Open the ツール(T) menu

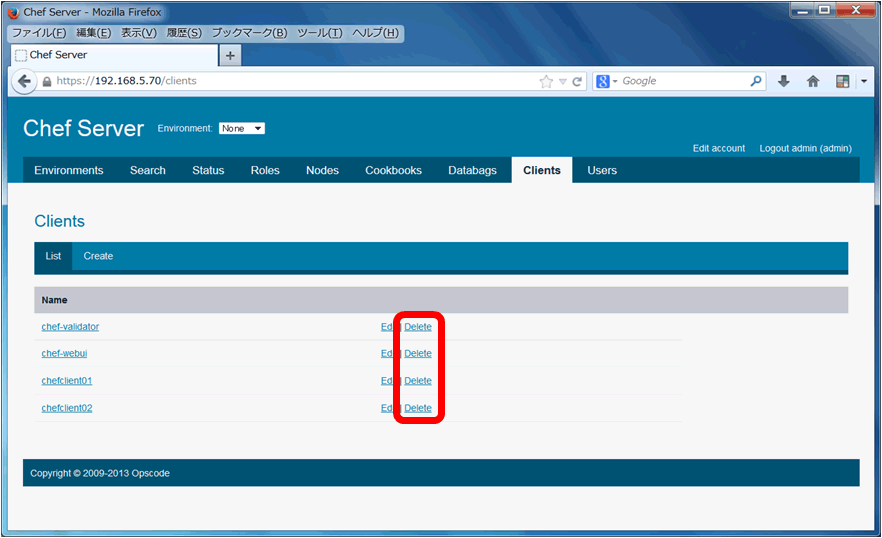coord(320,33)
